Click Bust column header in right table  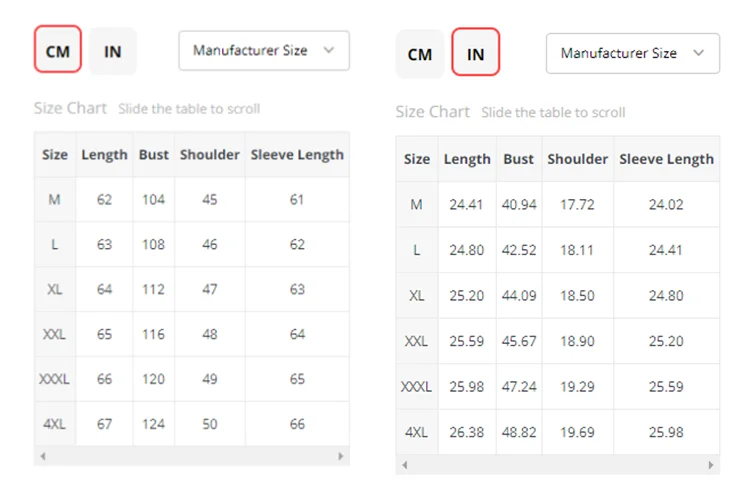click(x=519, y=159)
